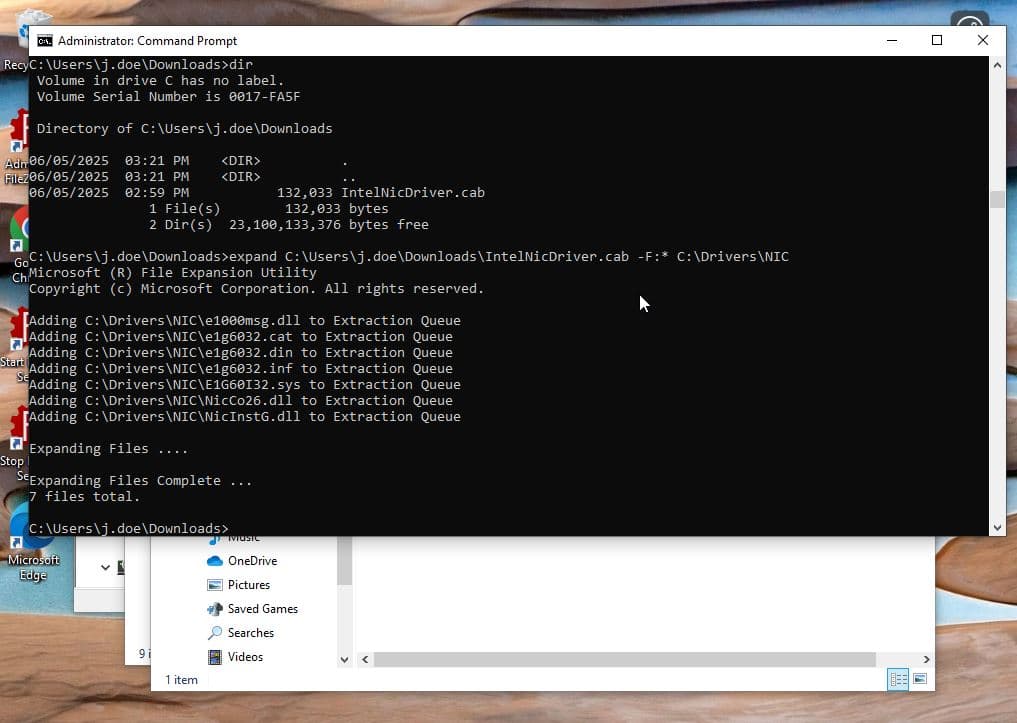
Task: Click the navigation pane scroll down arrow
Action: (x=345, y=660)
